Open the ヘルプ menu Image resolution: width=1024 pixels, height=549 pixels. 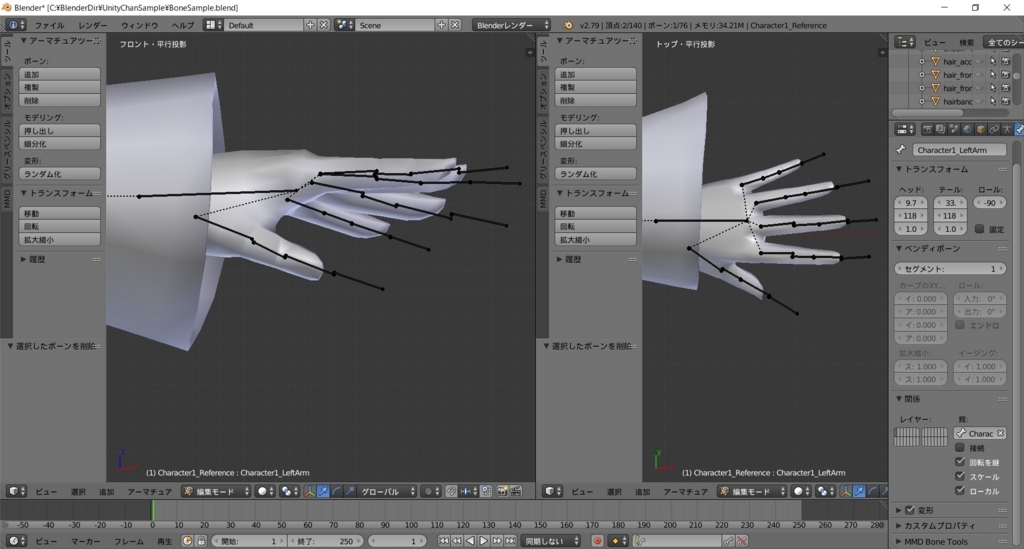pos(183,25)
